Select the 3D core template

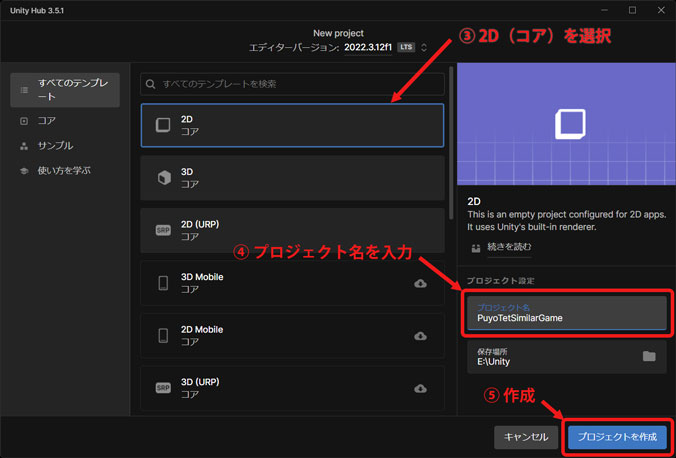coord(292,178)
